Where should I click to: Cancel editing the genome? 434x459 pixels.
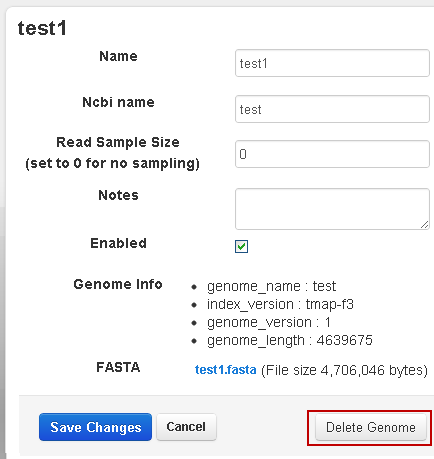click(x=186, y=427)
